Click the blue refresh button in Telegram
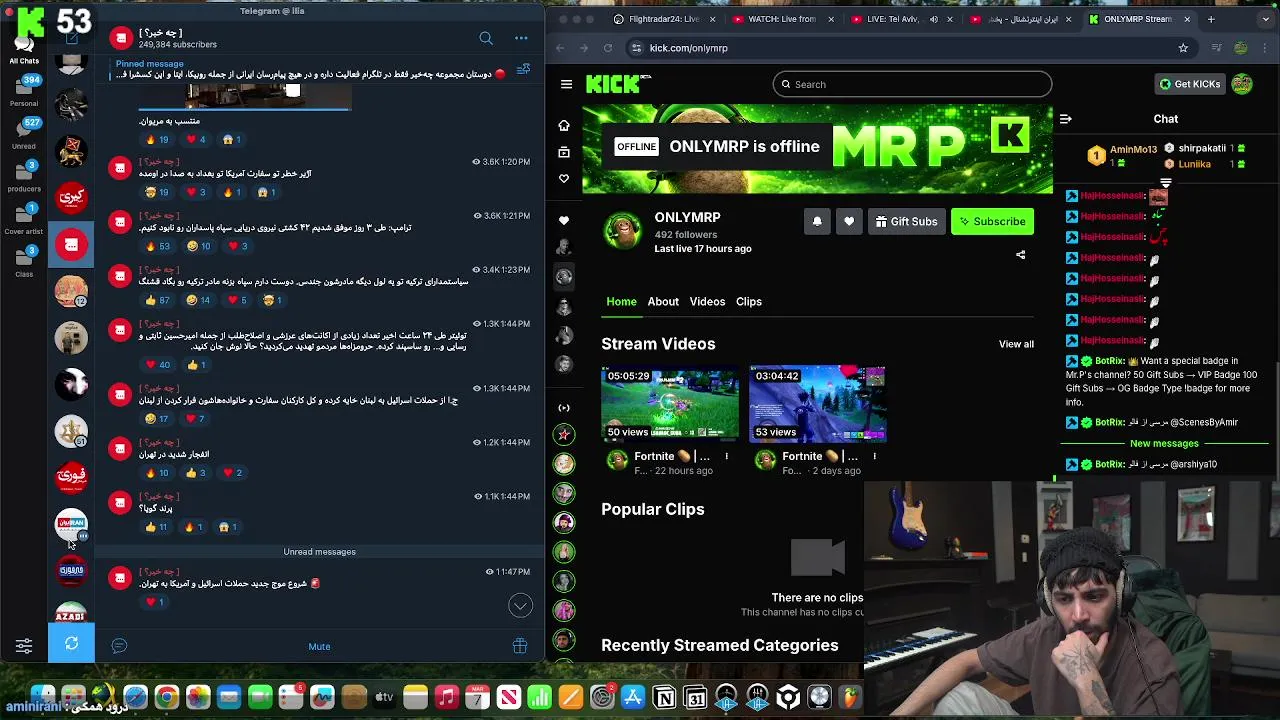The image size is (1280, 720). point(71,643)
